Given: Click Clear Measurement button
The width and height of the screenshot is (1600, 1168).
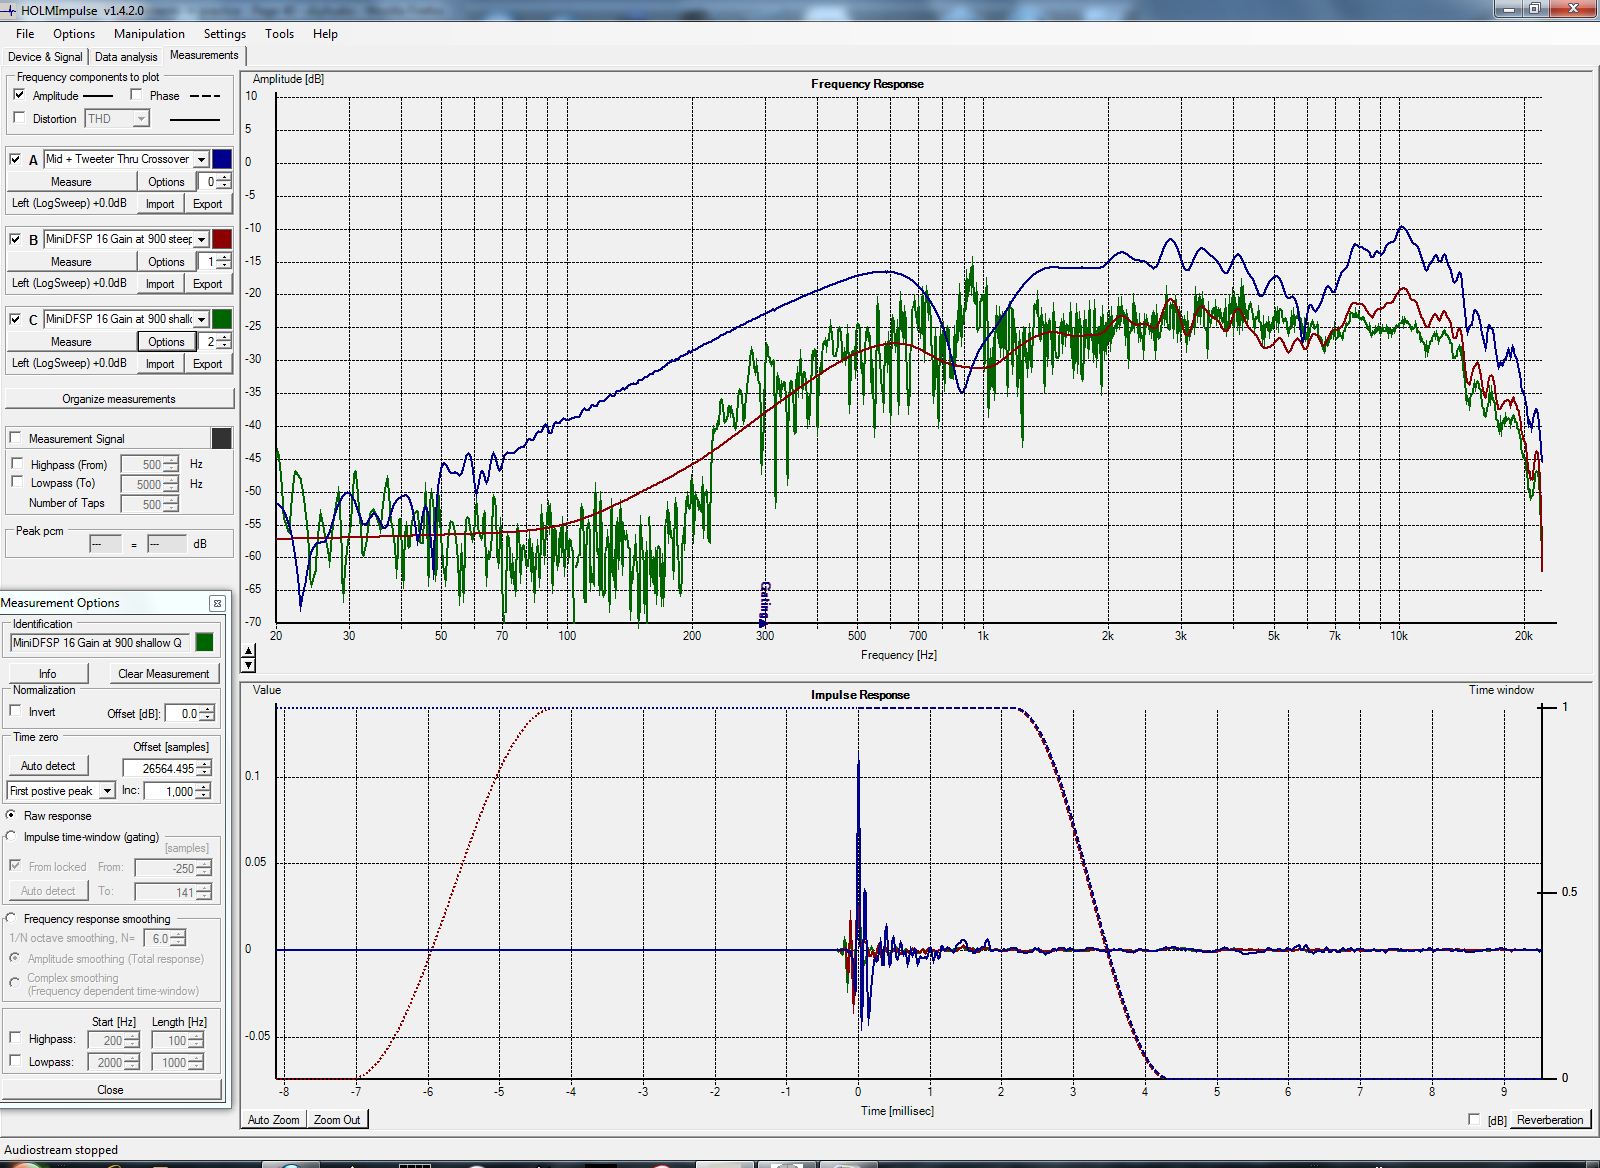Looking at the screenshot, I should pyautogui.click(x=163, y=674).
